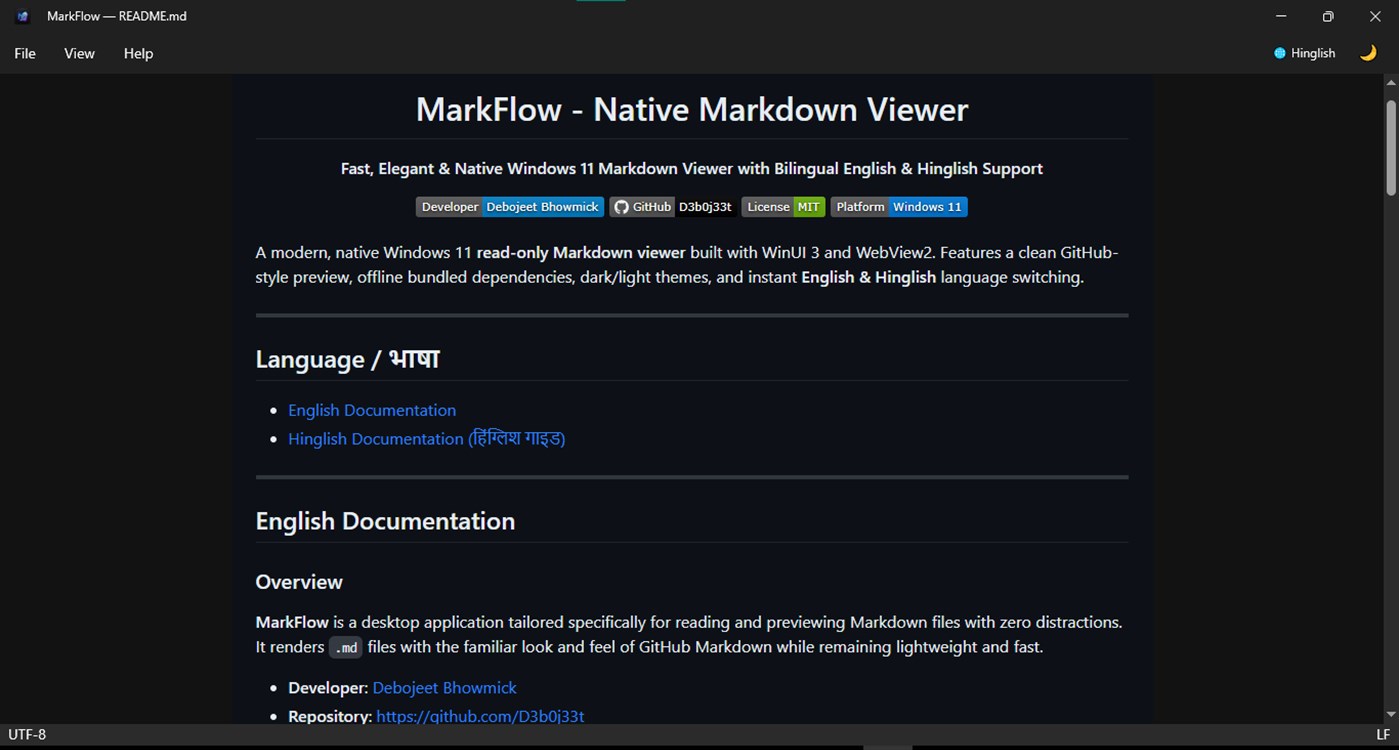Click the Language / भाषा heading
The width and height of the screenshot is (1399, 750).
347,359
